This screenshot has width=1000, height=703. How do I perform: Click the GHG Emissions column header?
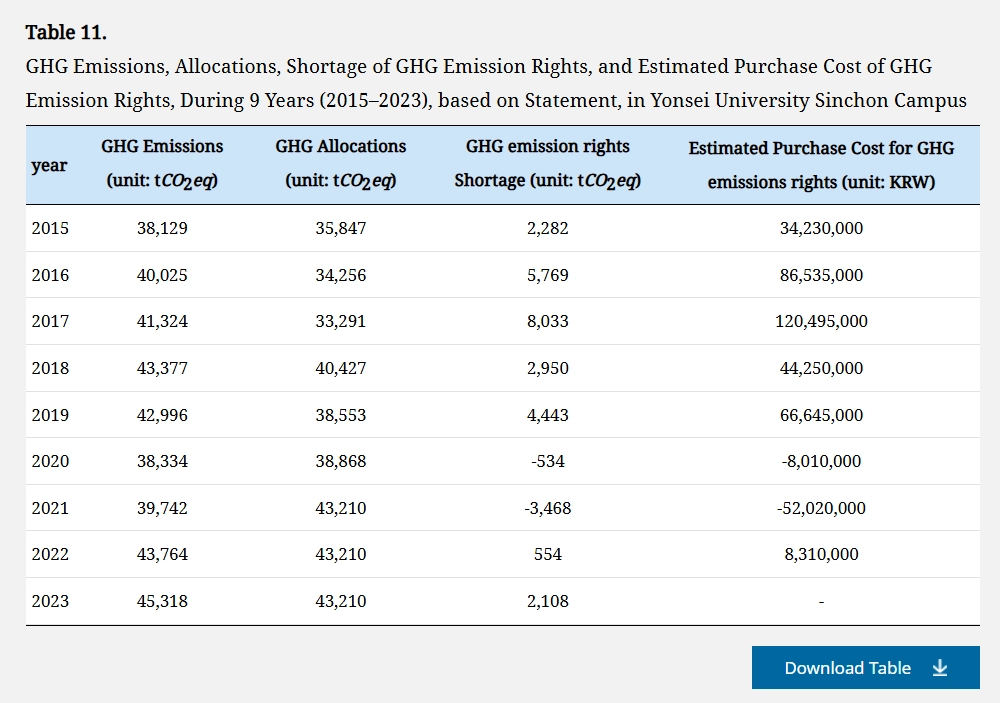point(162,164)
